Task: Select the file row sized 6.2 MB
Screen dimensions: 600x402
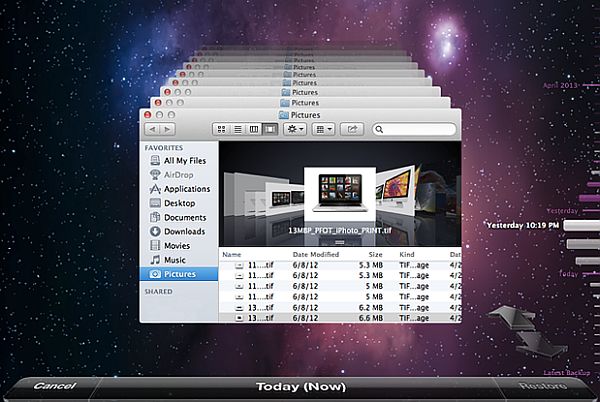Action: click(x=340, y=308)
